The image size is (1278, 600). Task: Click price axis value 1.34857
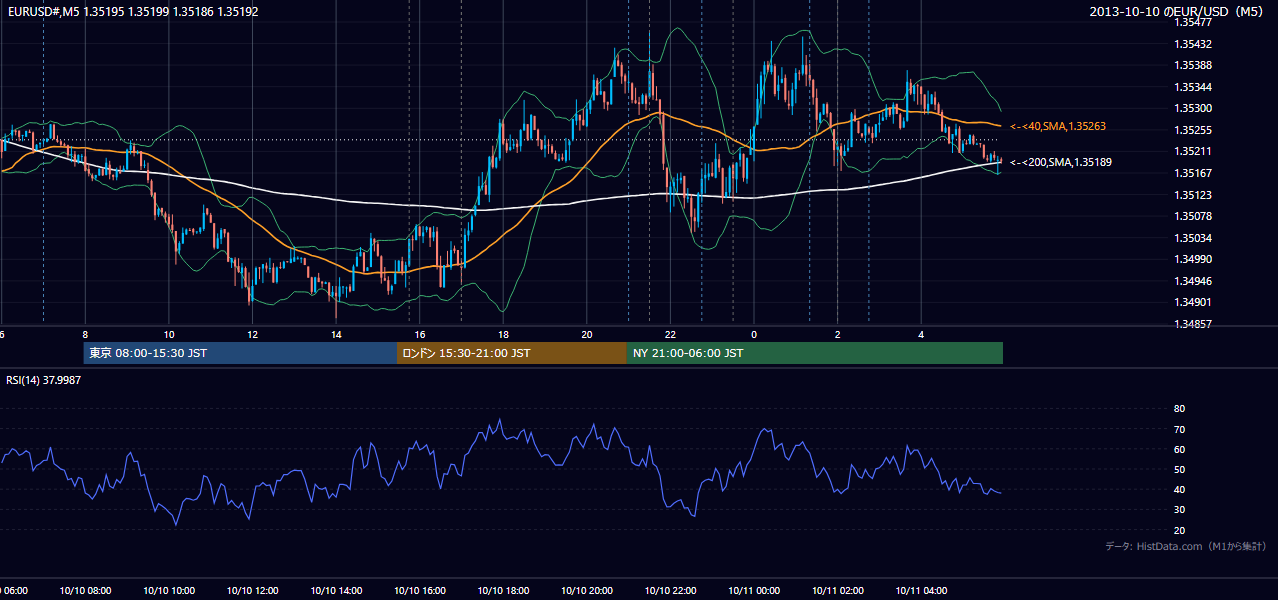tap(1193, 324)
